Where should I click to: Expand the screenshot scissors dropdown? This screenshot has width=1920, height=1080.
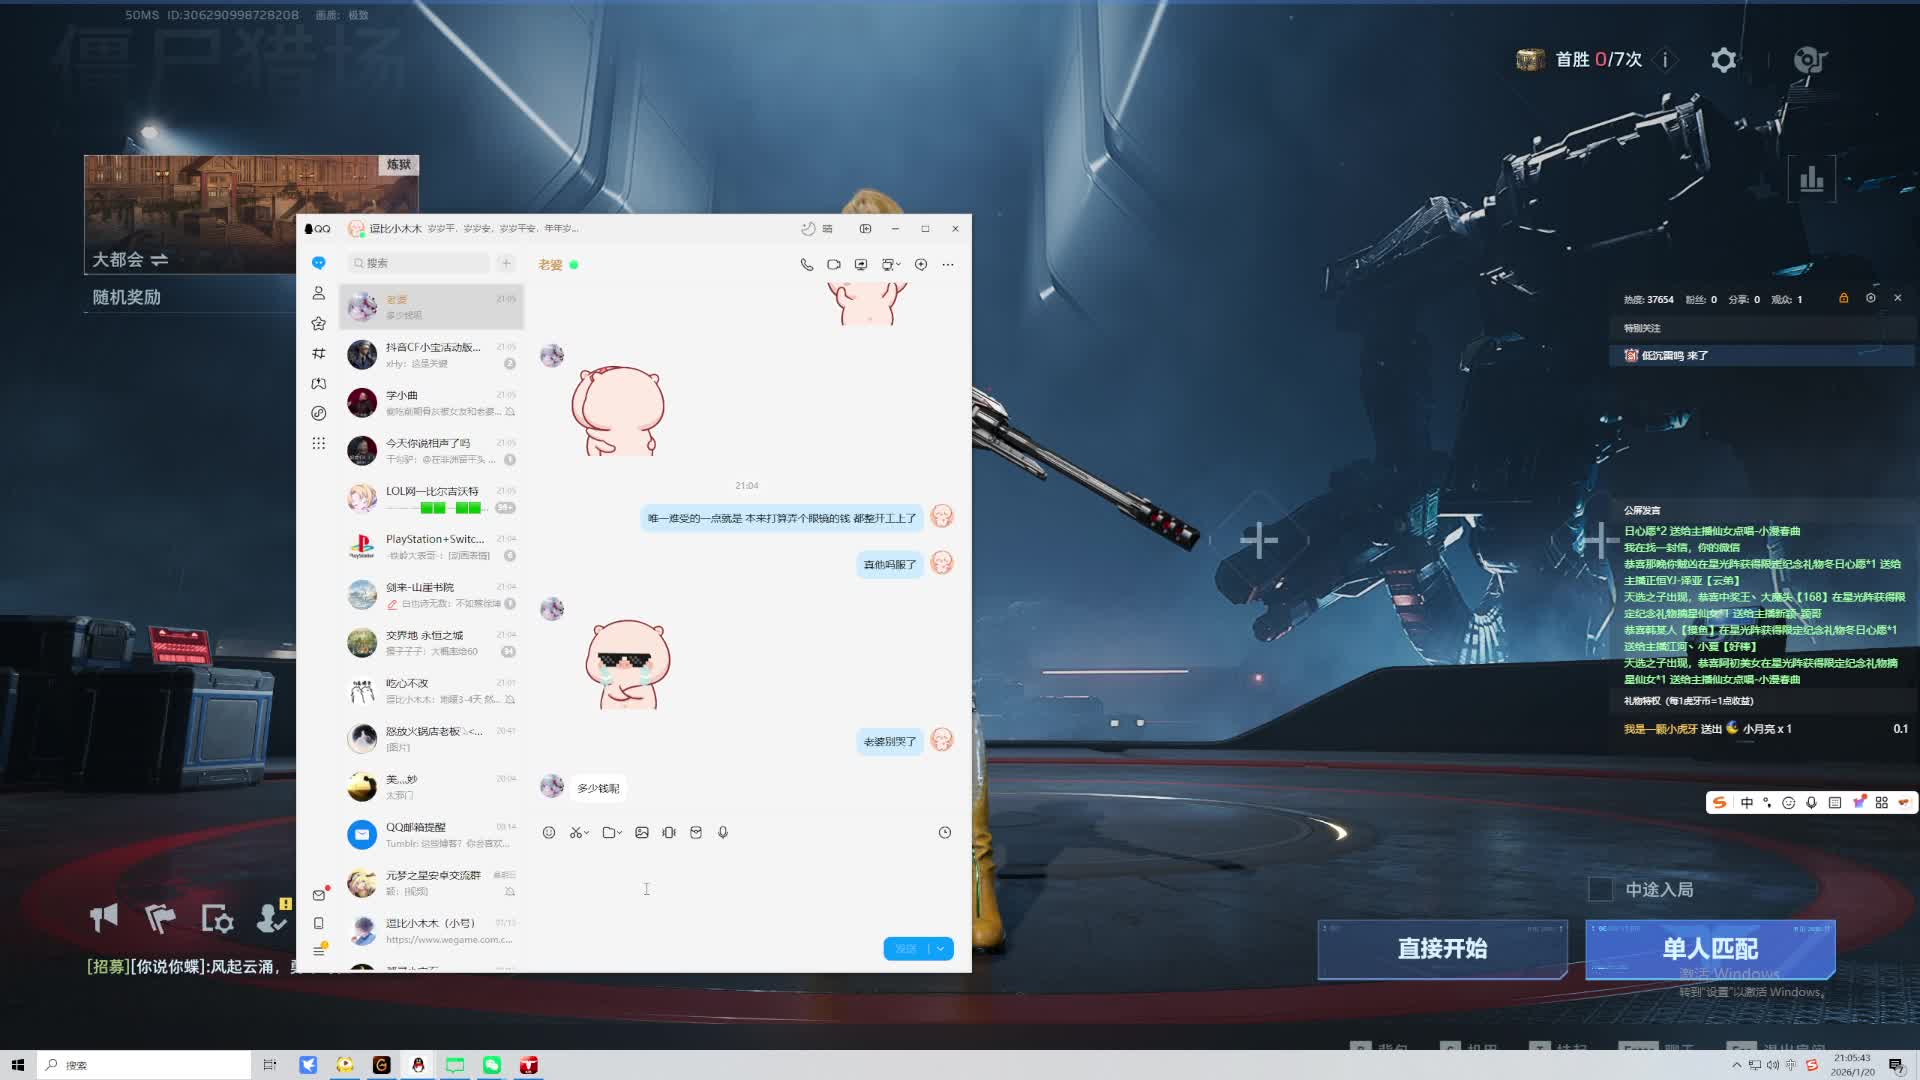click(x=587, y=833)
